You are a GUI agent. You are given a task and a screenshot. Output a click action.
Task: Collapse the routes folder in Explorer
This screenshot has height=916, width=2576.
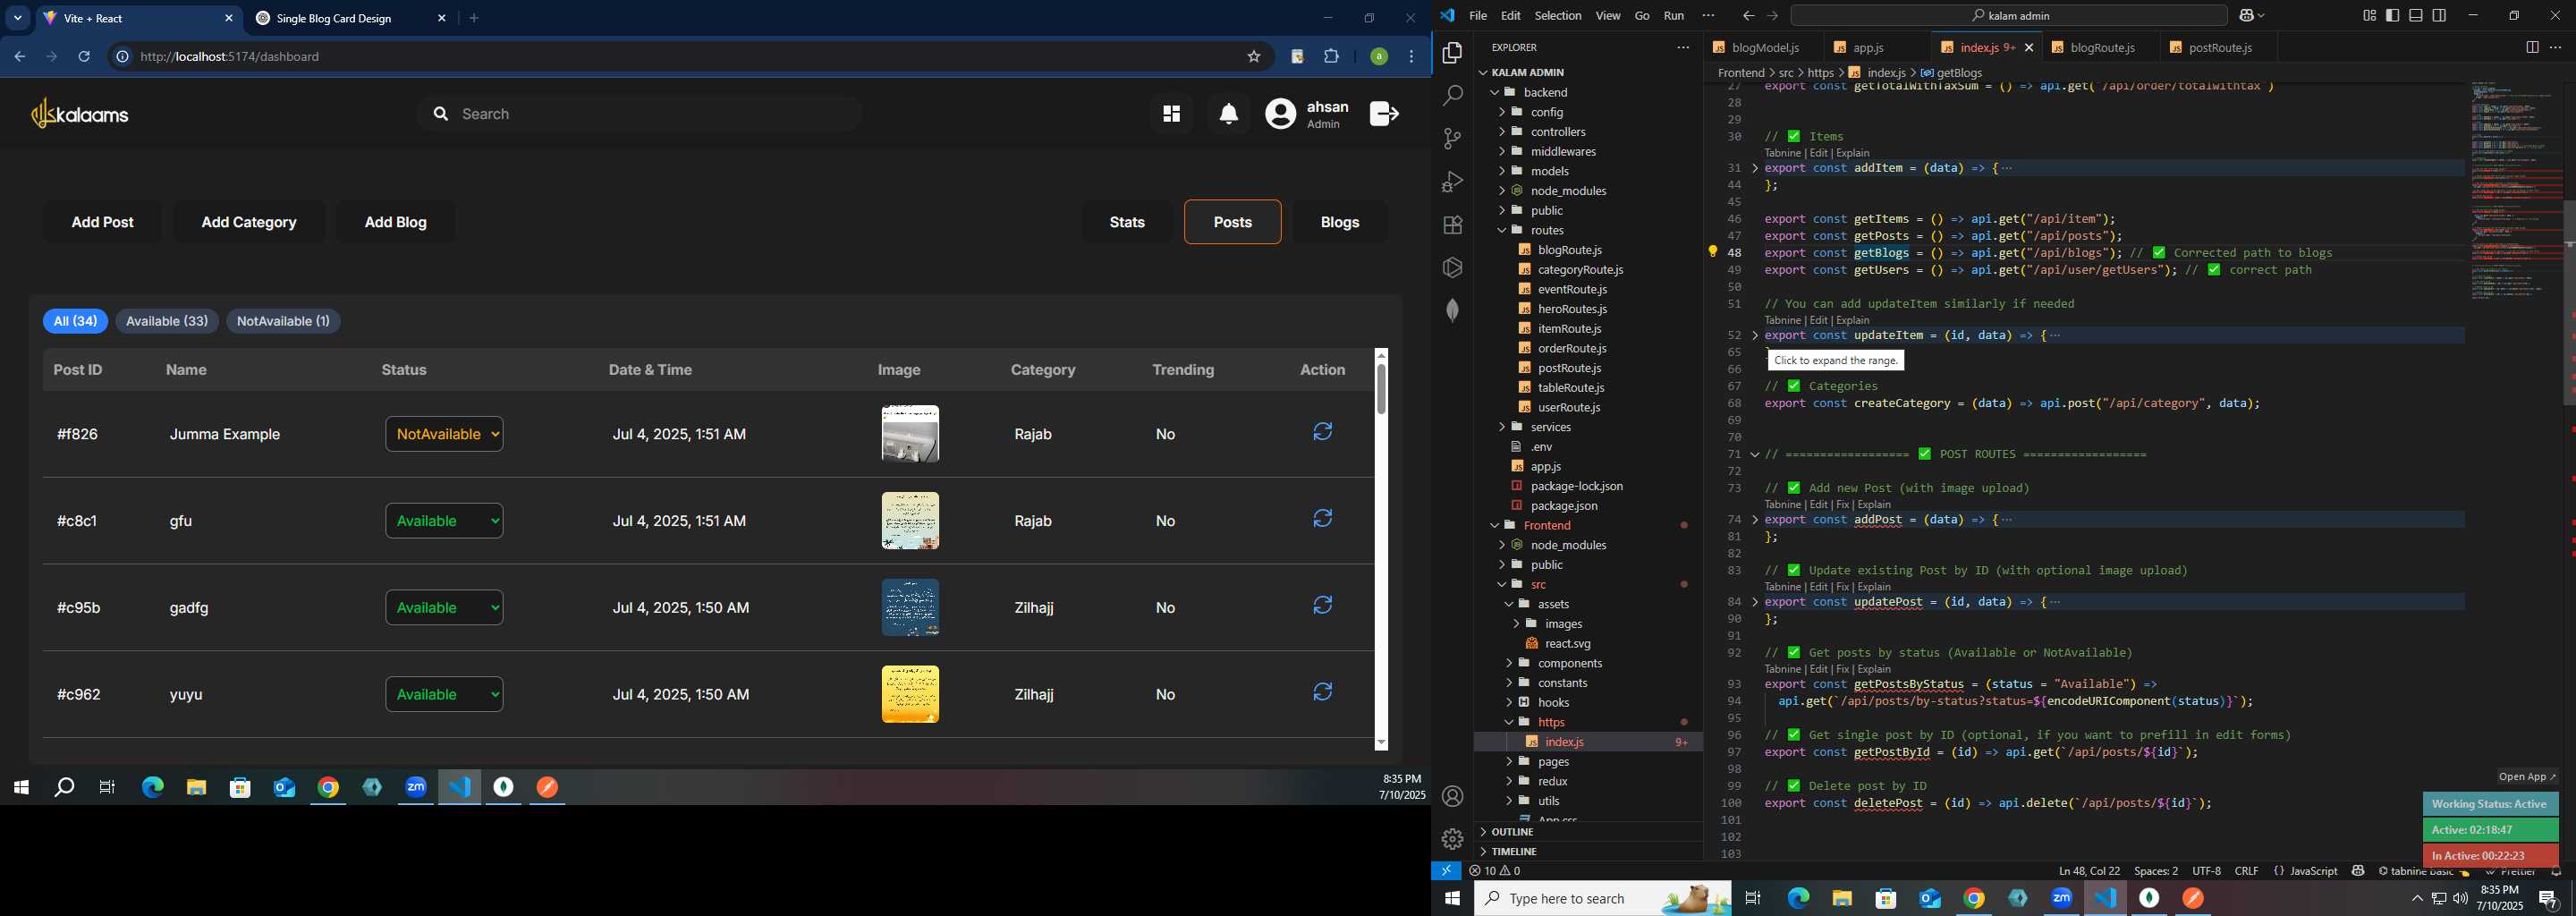click(x=1547, y=230)
